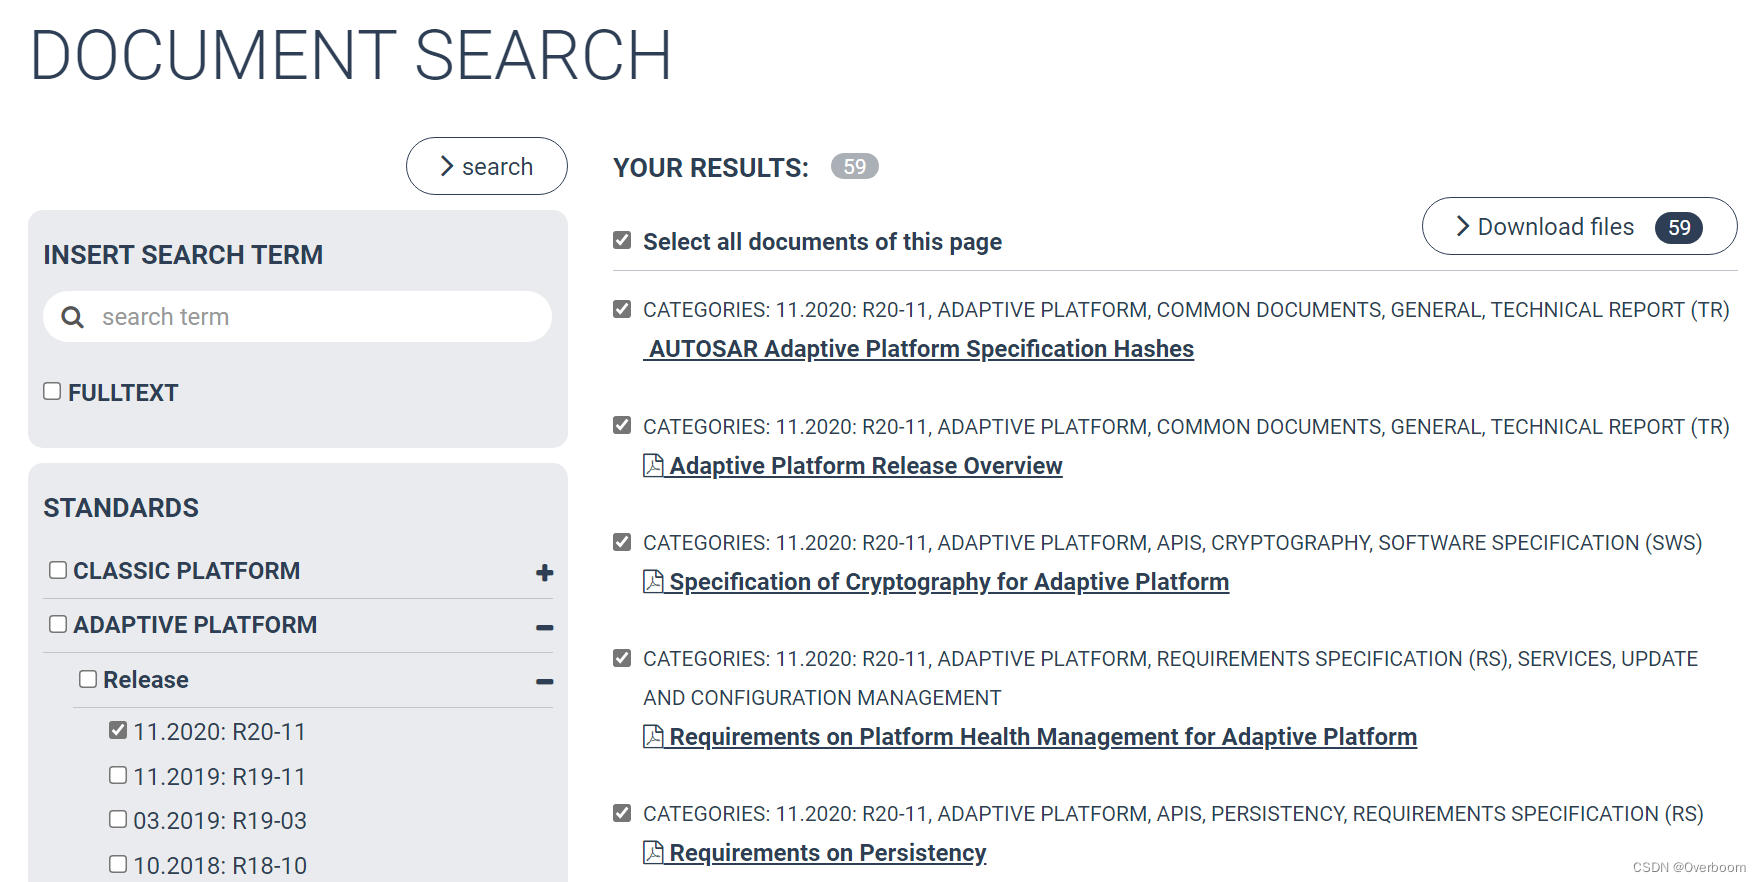Focus the search term input field
1761x882 pixels.
298,317
